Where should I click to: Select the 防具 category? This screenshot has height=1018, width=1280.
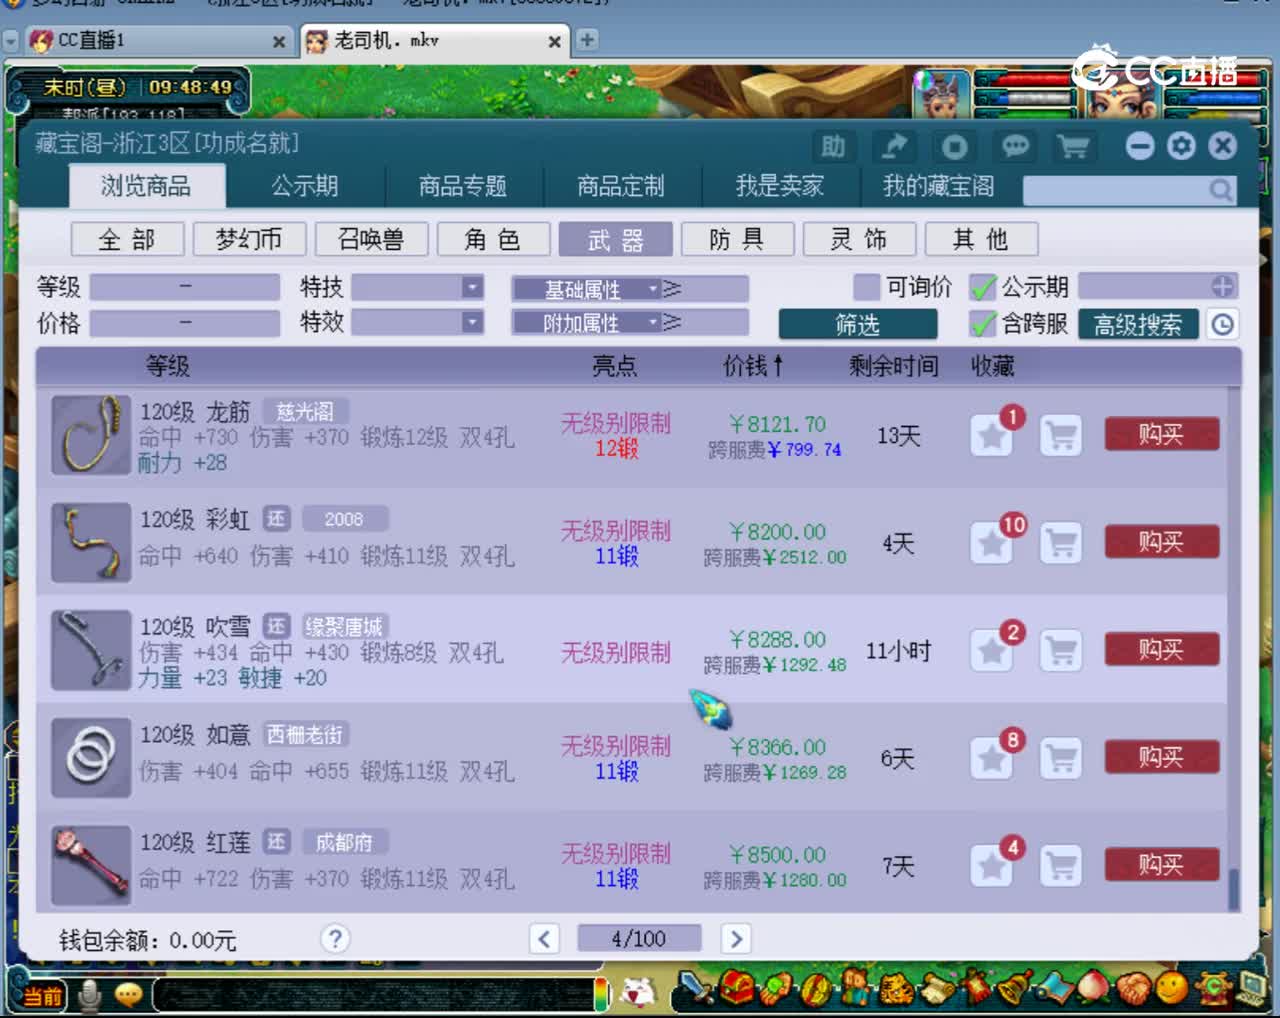pyautogui.click(x=737, y=239)
